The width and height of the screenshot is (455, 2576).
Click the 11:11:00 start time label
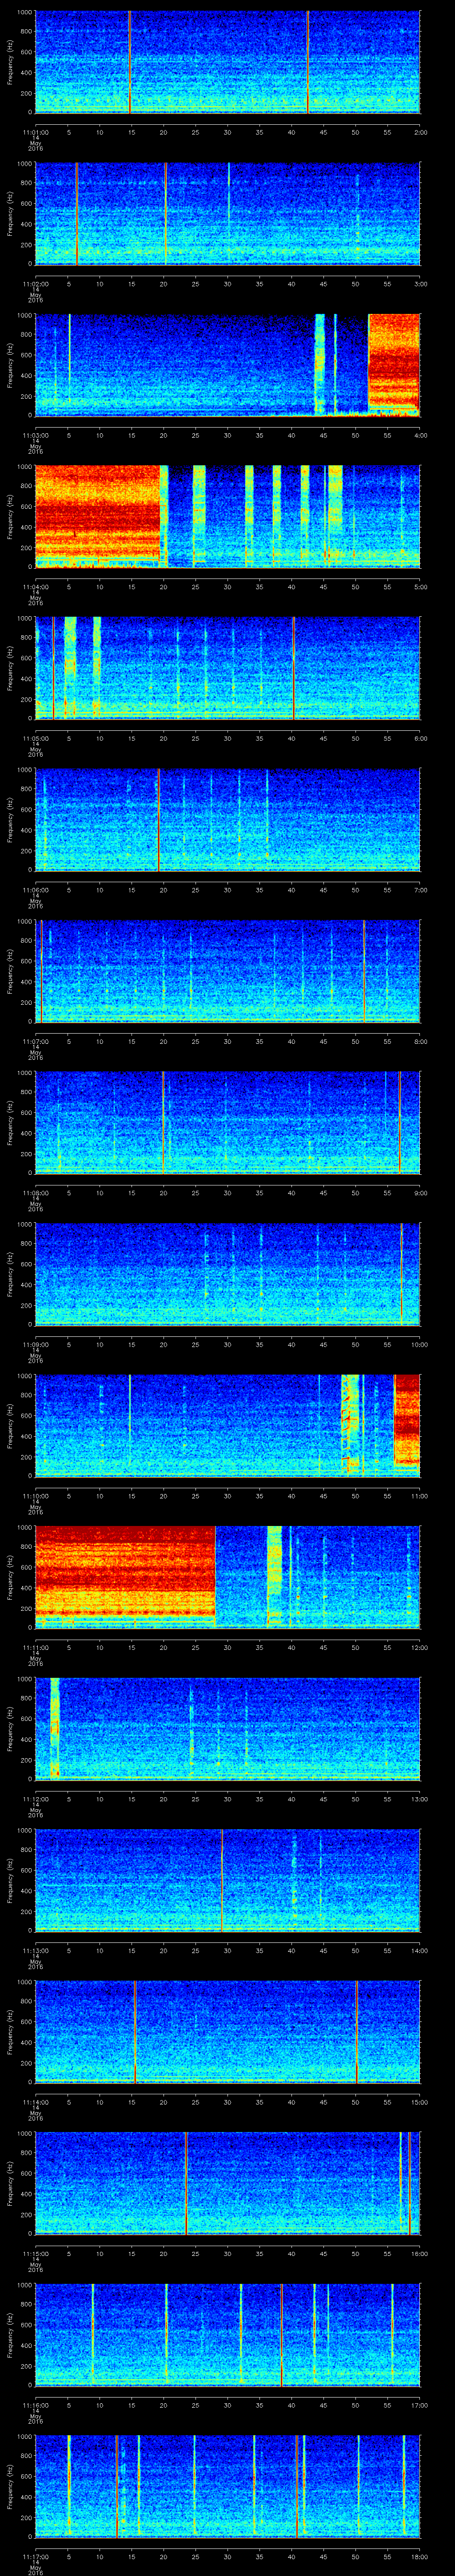point(37,1647)
